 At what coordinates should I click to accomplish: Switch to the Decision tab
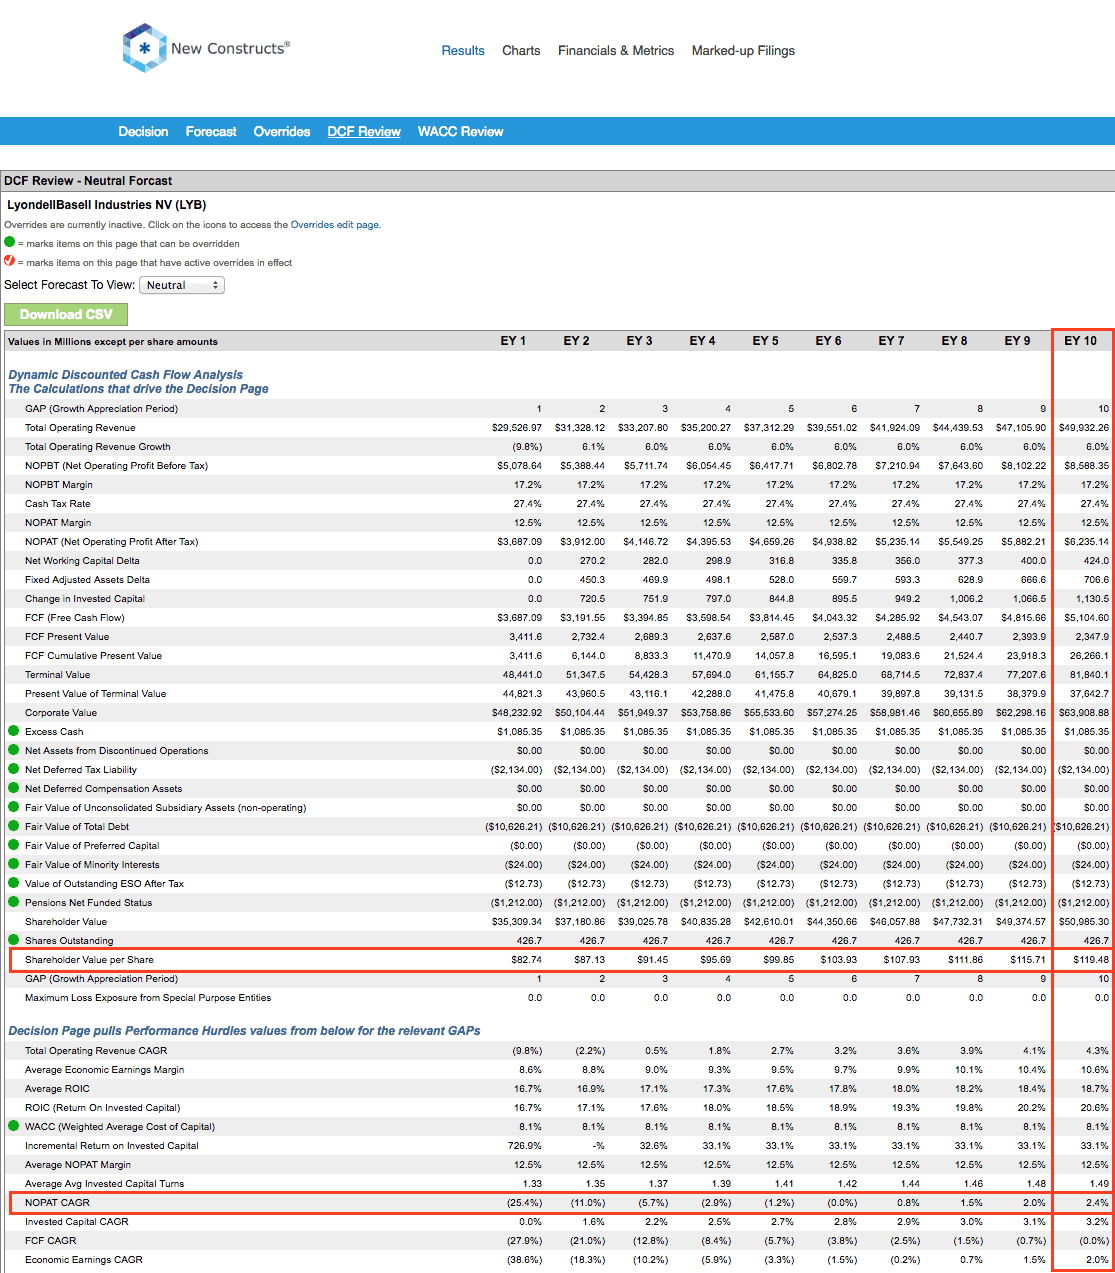(x=143, y=131)
